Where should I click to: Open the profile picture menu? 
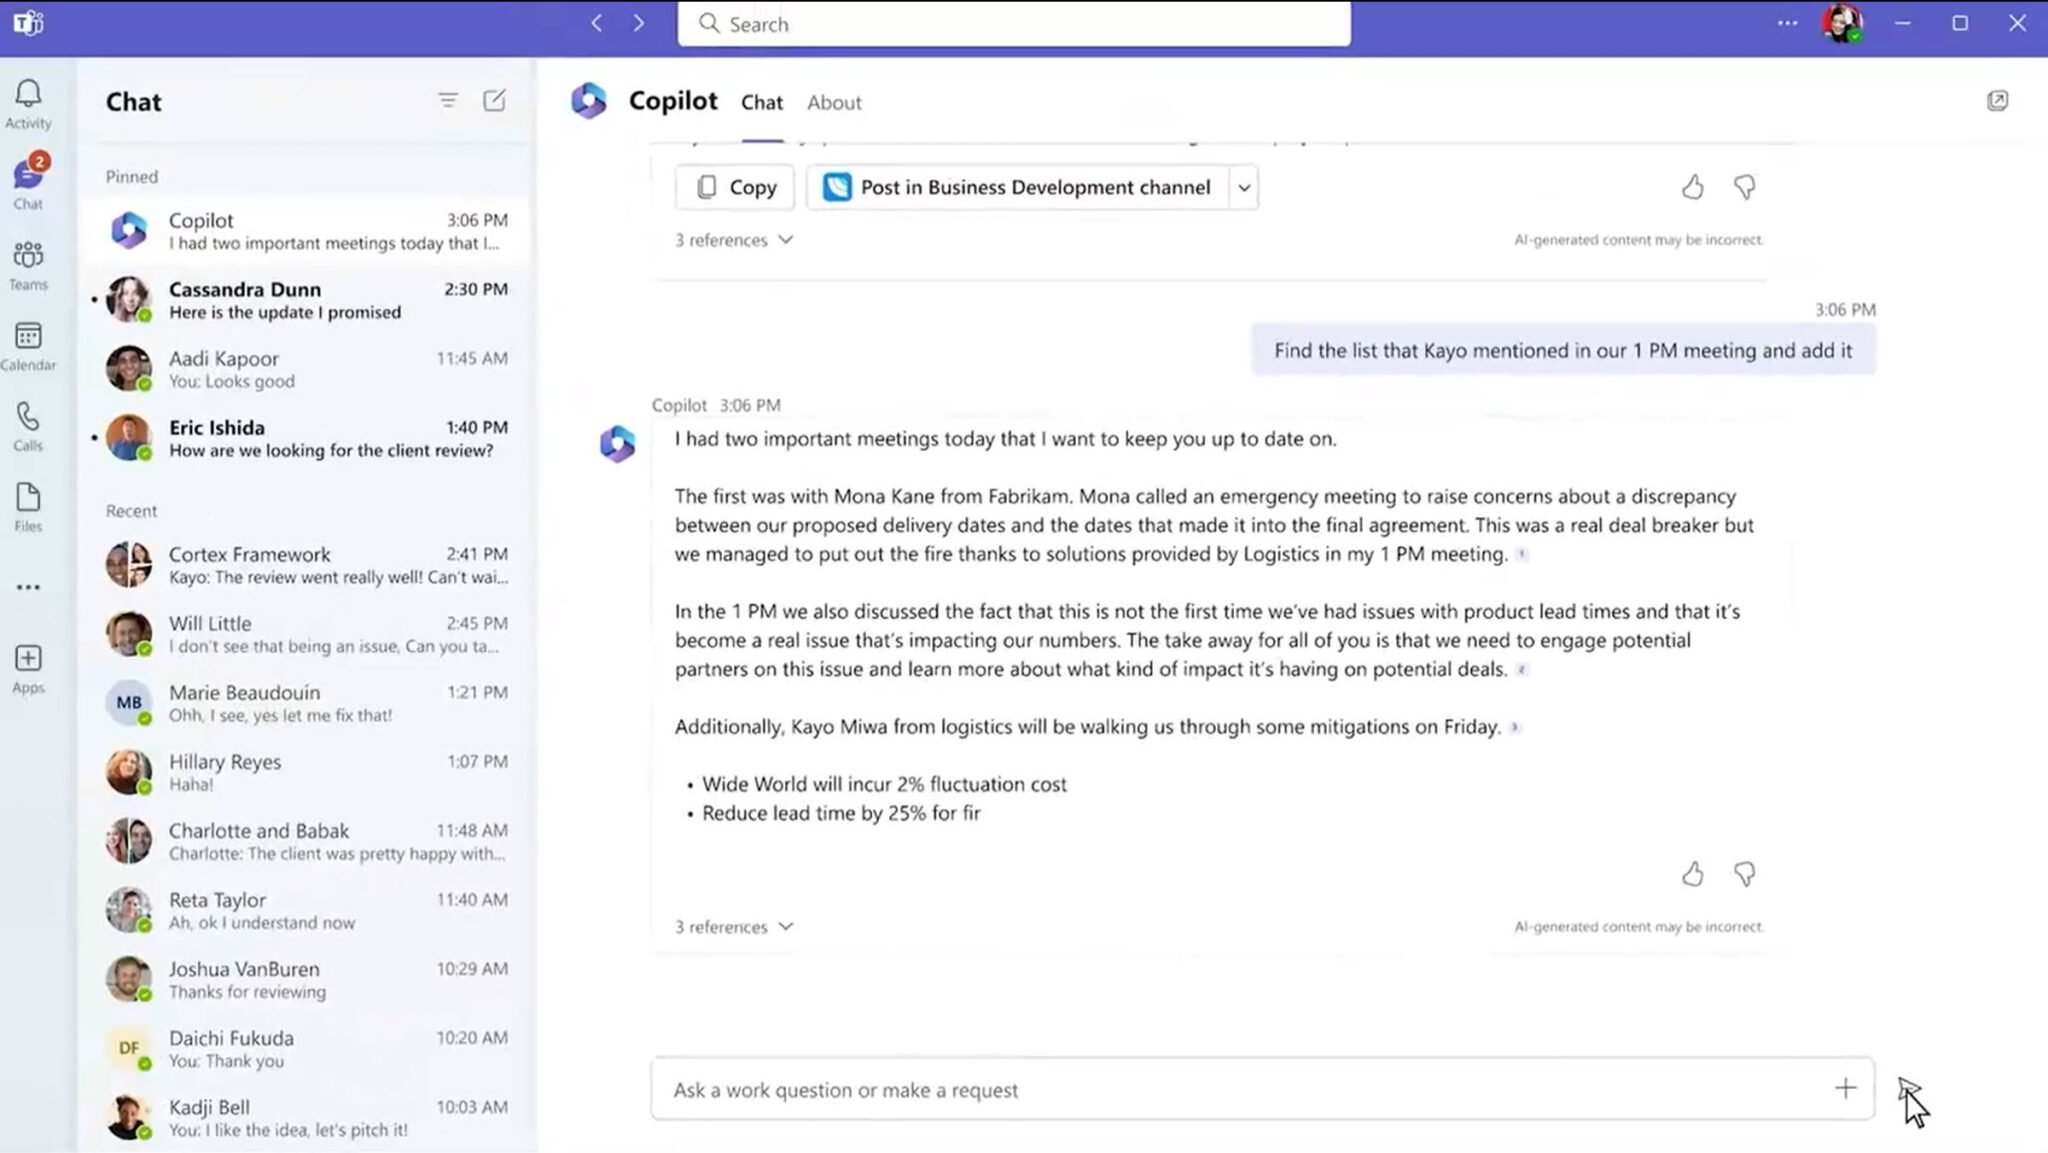1842,23
